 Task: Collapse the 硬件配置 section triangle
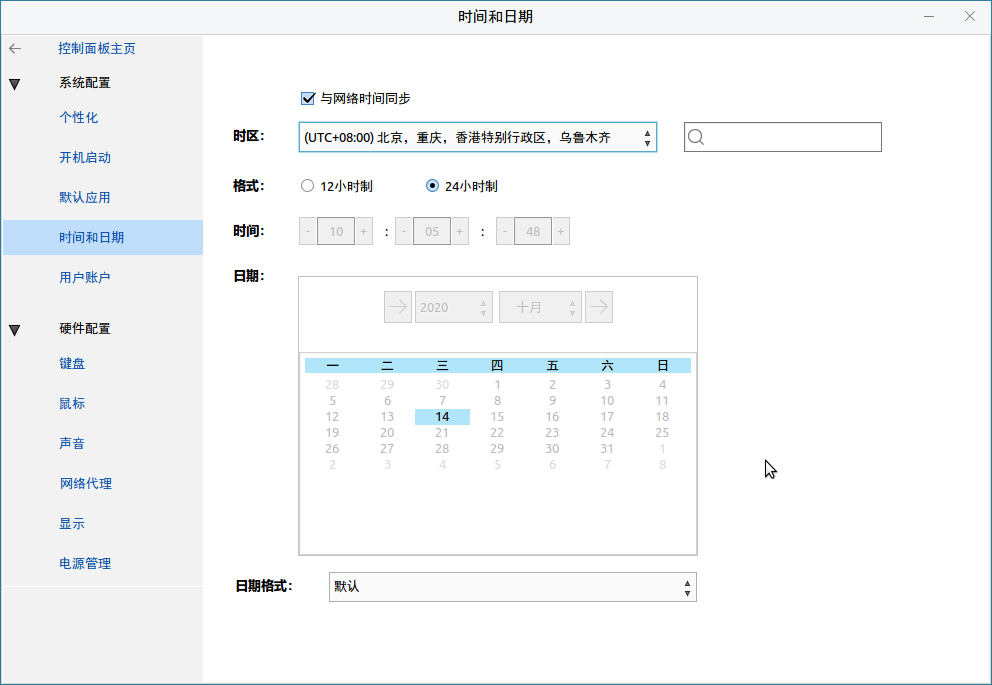[x=15, y=330]
